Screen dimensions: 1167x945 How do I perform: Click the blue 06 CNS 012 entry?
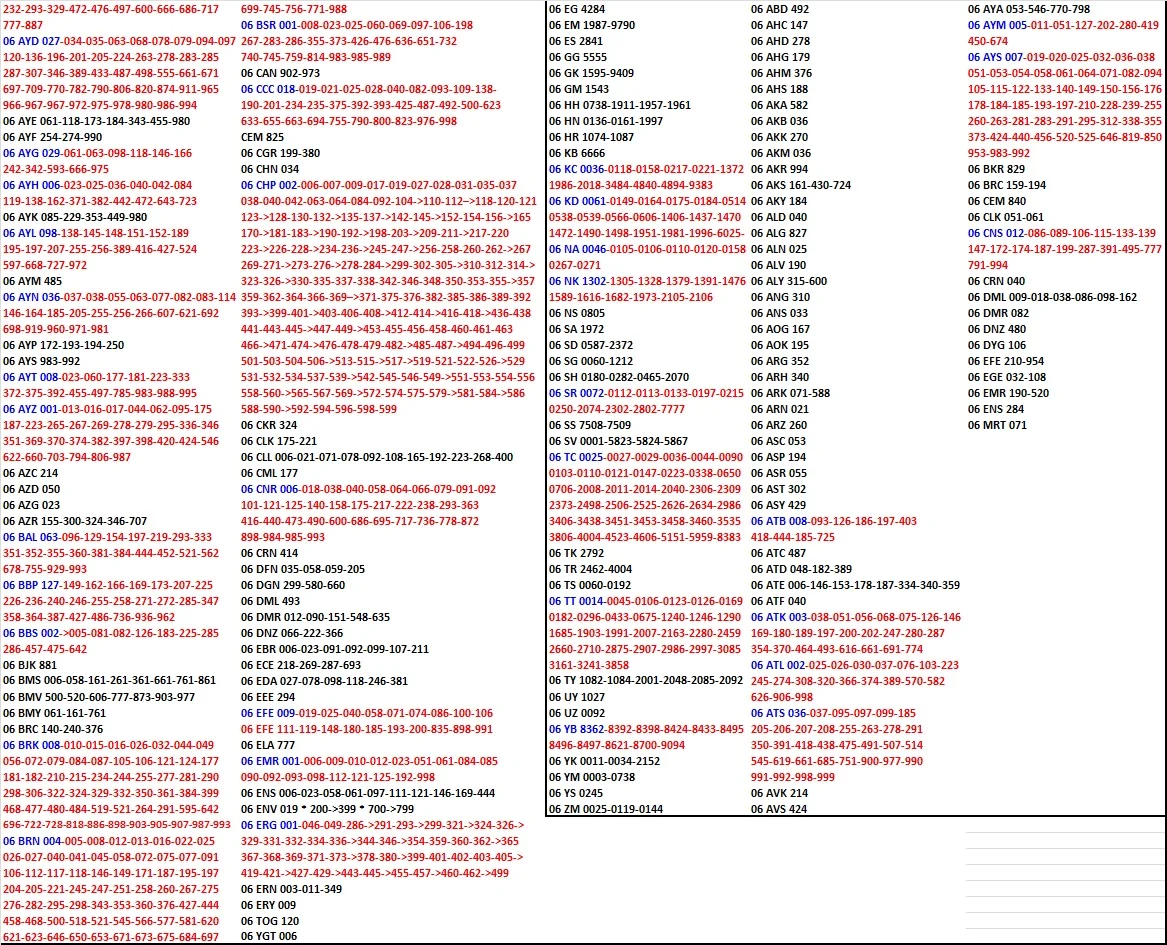tap(996, 233)
